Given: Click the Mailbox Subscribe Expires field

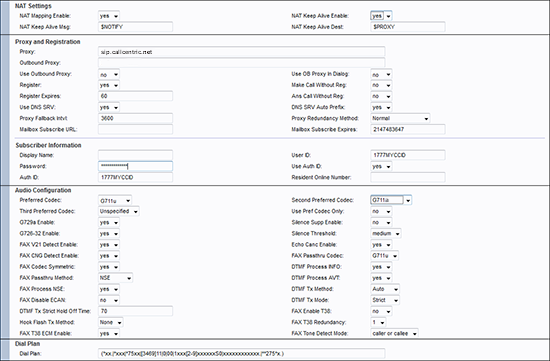Looking at the screenshot, I should [408, 129].
